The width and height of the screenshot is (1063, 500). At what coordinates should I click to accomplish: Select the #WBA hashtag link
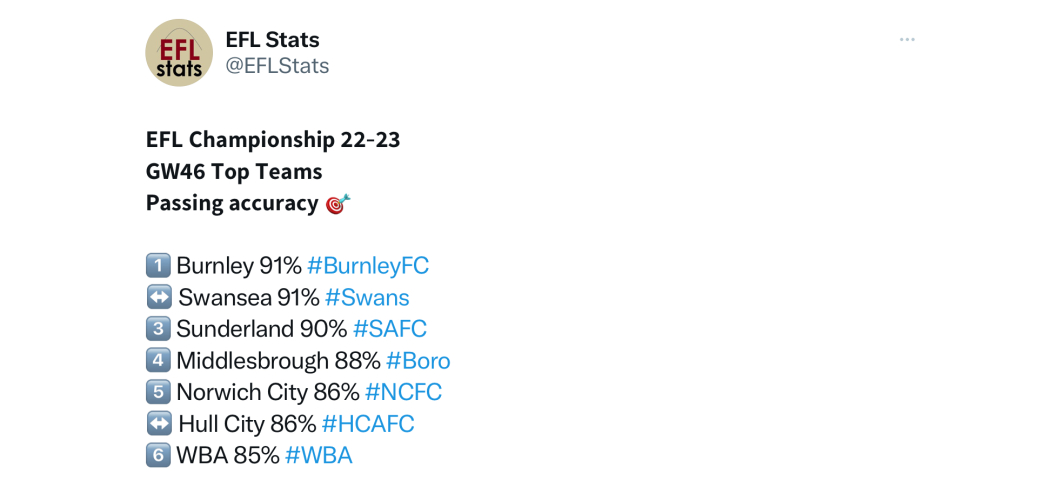pyautogui.click(x=318, y=455)
